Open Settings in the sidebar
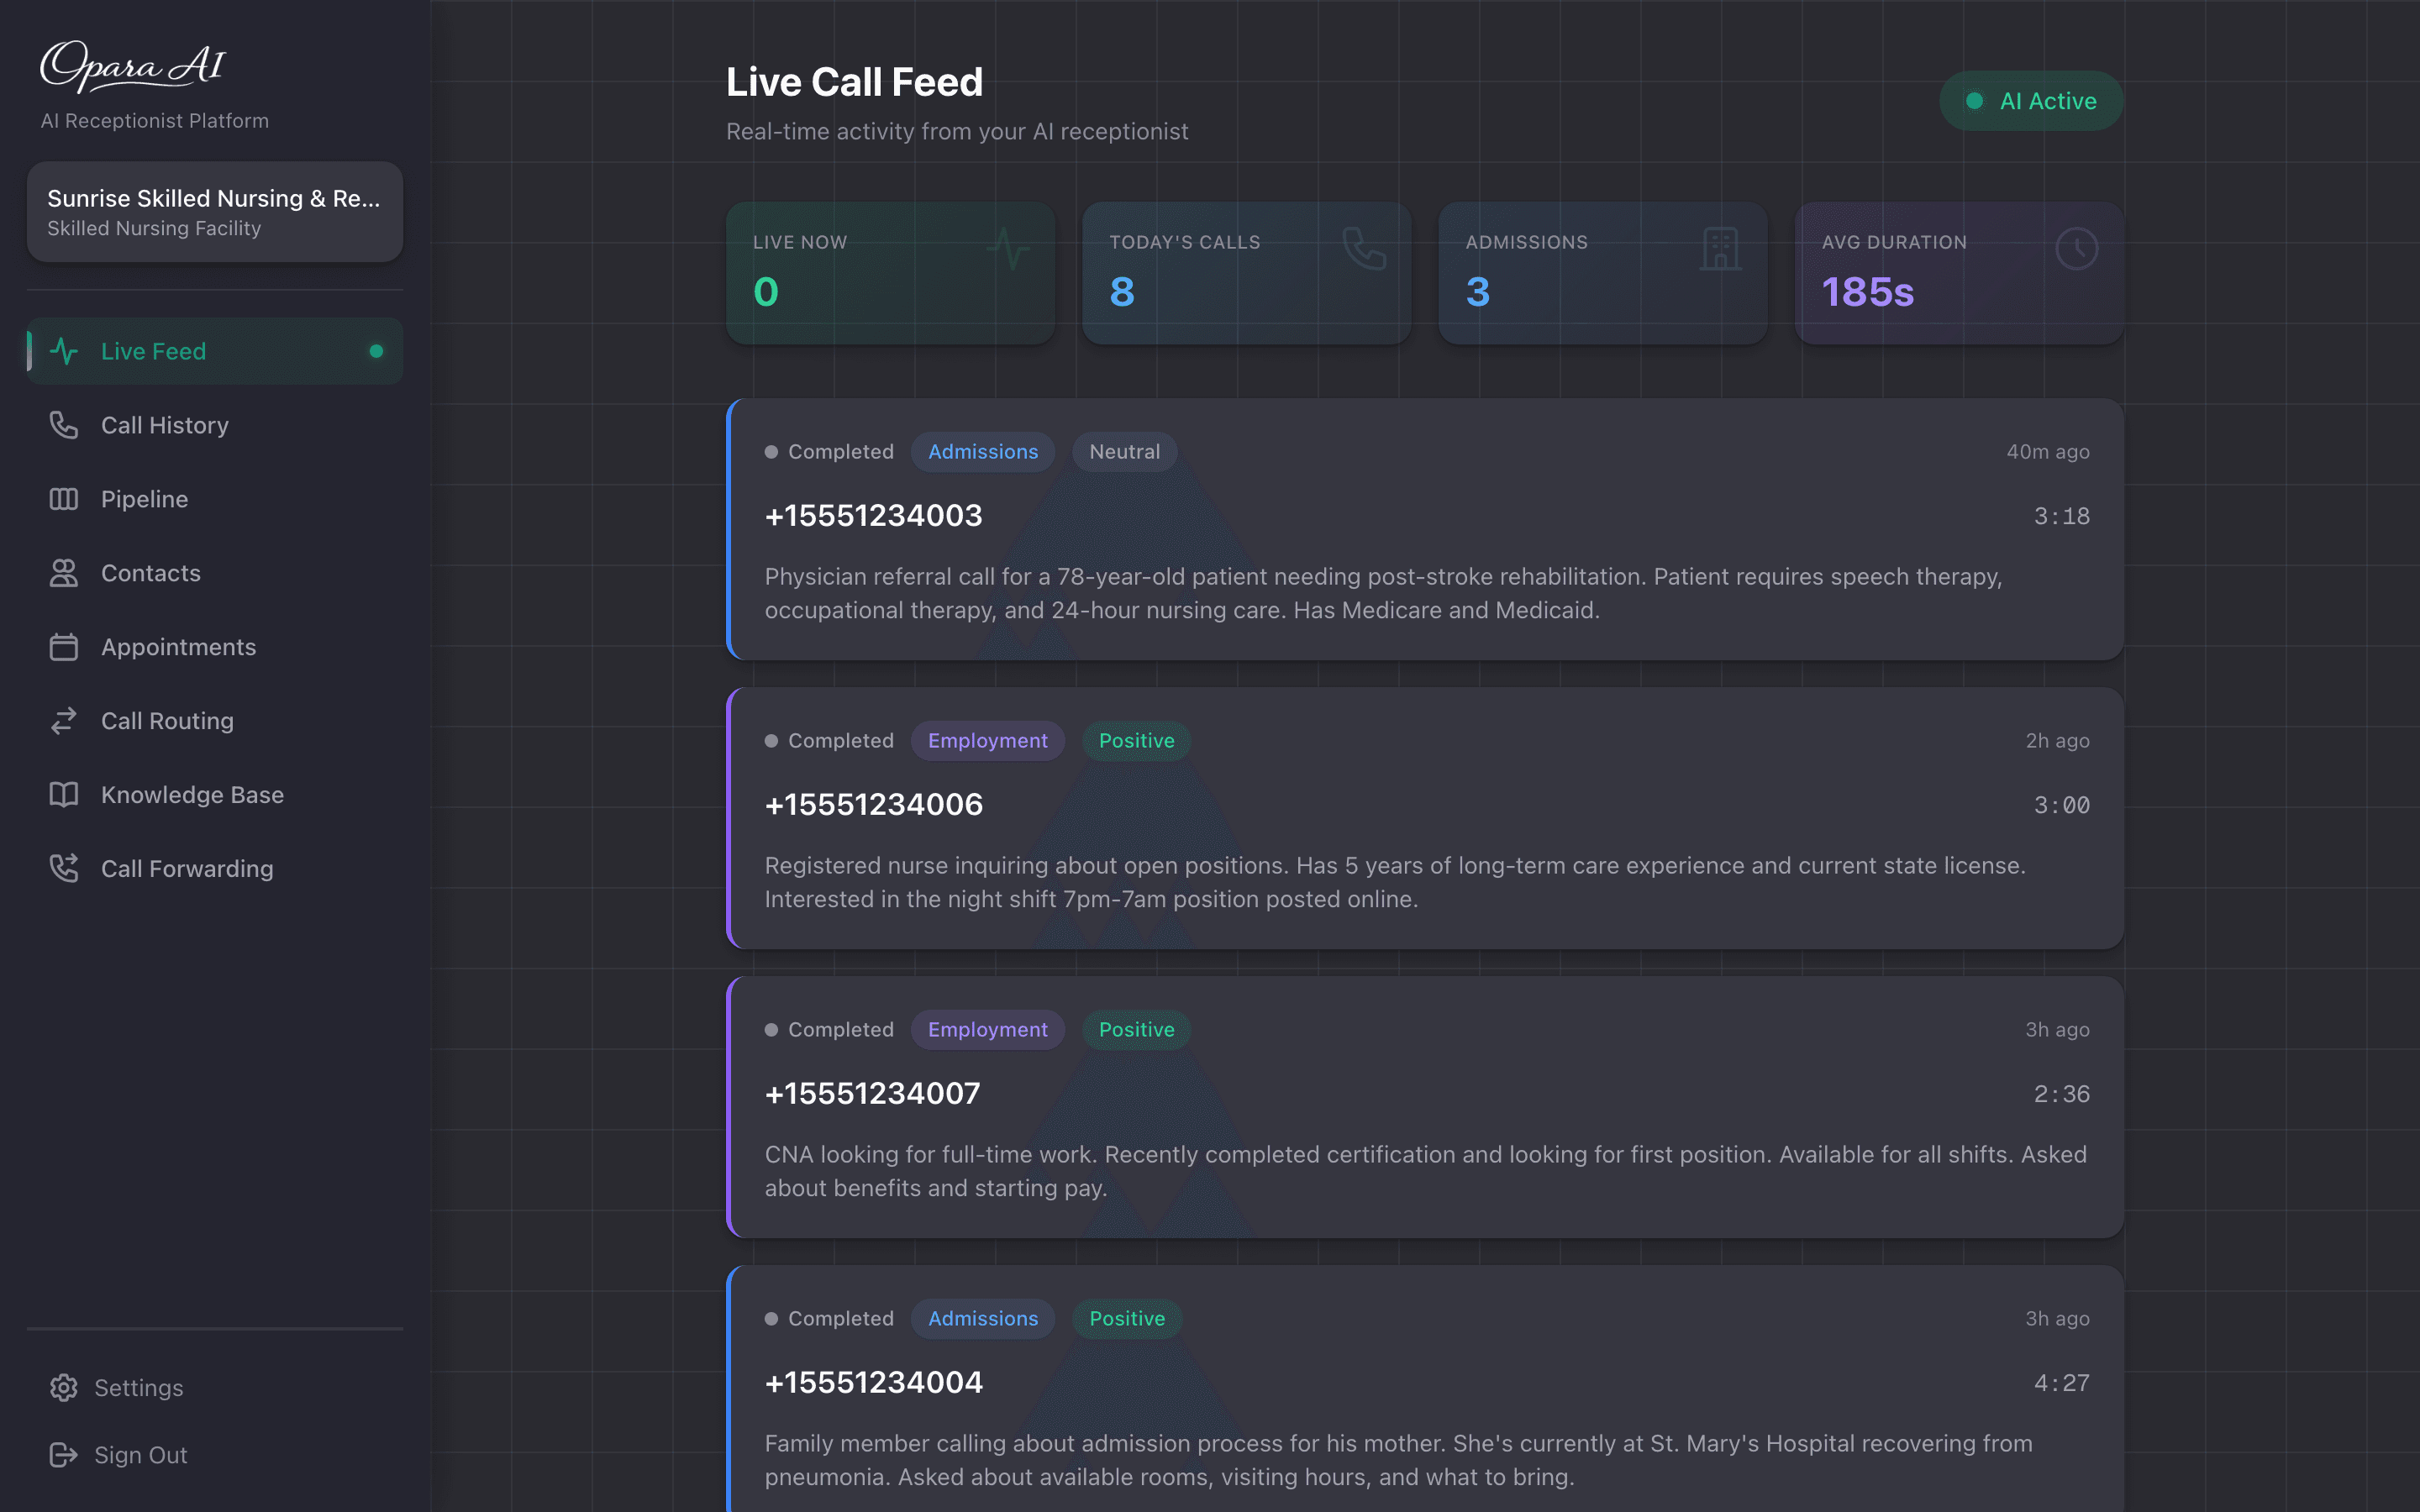Viewport: 2420px width, 1512px height. [215, 1388]
